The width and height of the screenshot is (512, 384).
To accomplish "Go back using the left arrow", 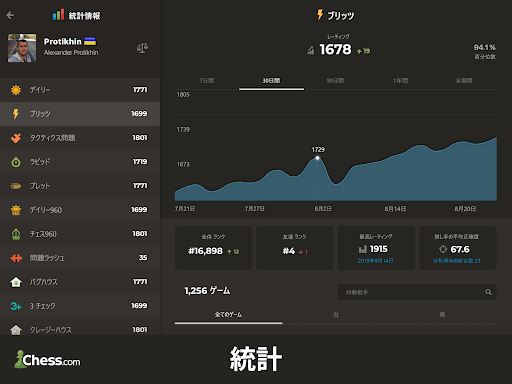I will (x=10, y=15).
